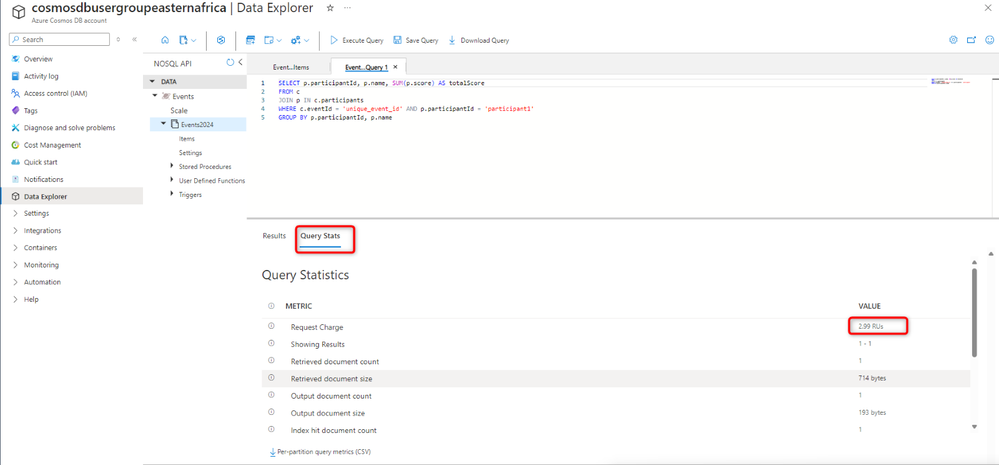Close the Event...Query 1 tab
Image resolution: width=999 pixels, height=465 pixels.
point(396,67)
